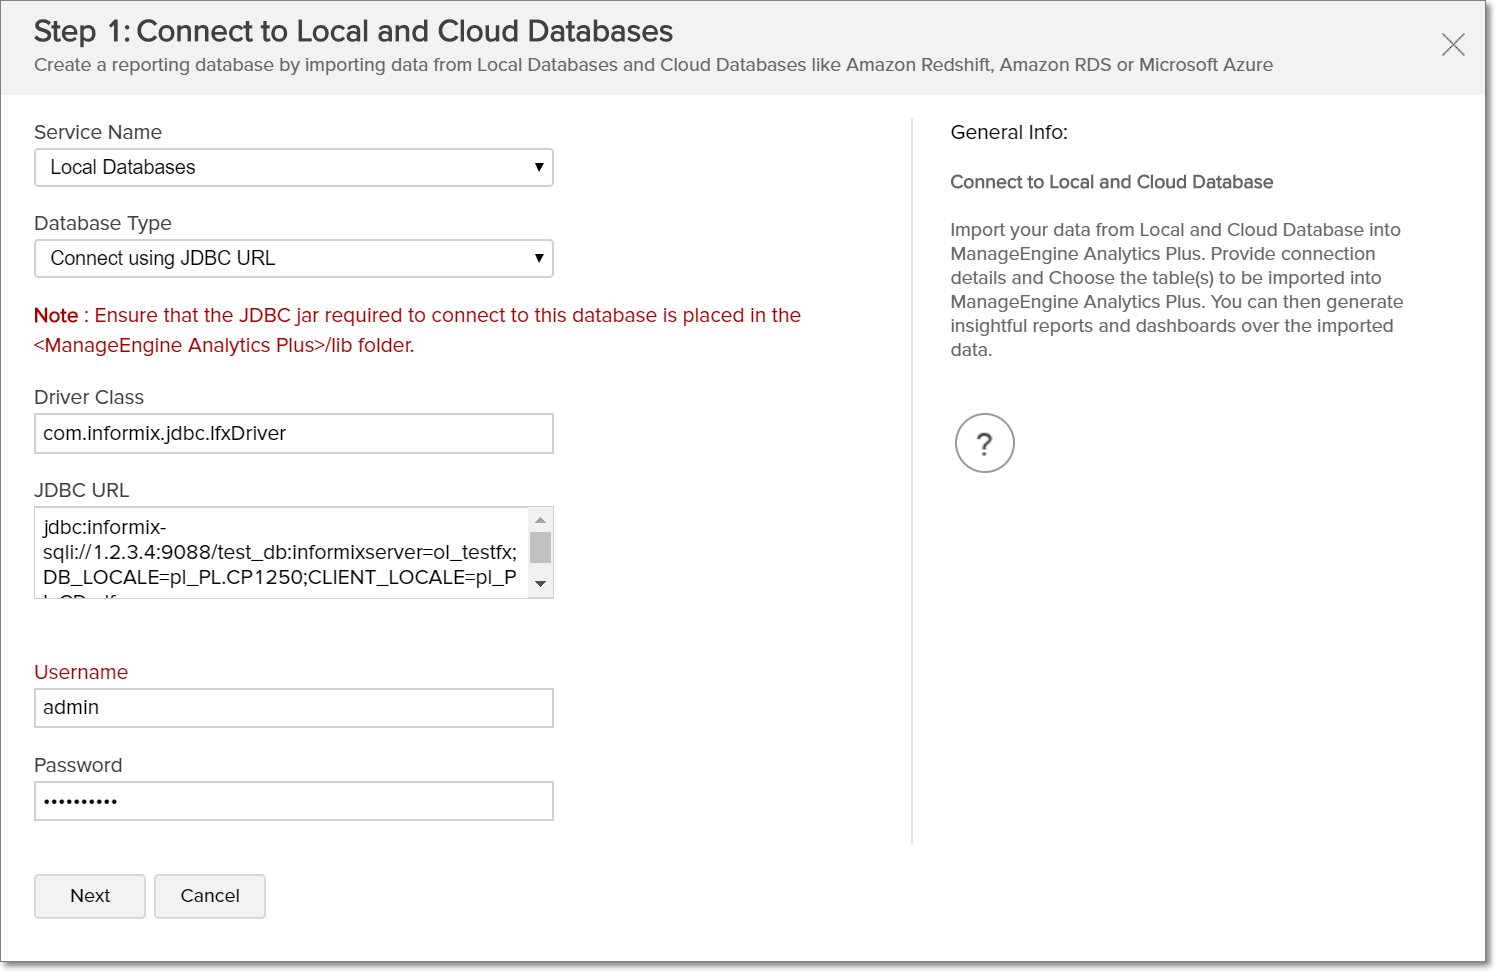Click the JDBC URL scrollbar thumb

click(540, 548)
